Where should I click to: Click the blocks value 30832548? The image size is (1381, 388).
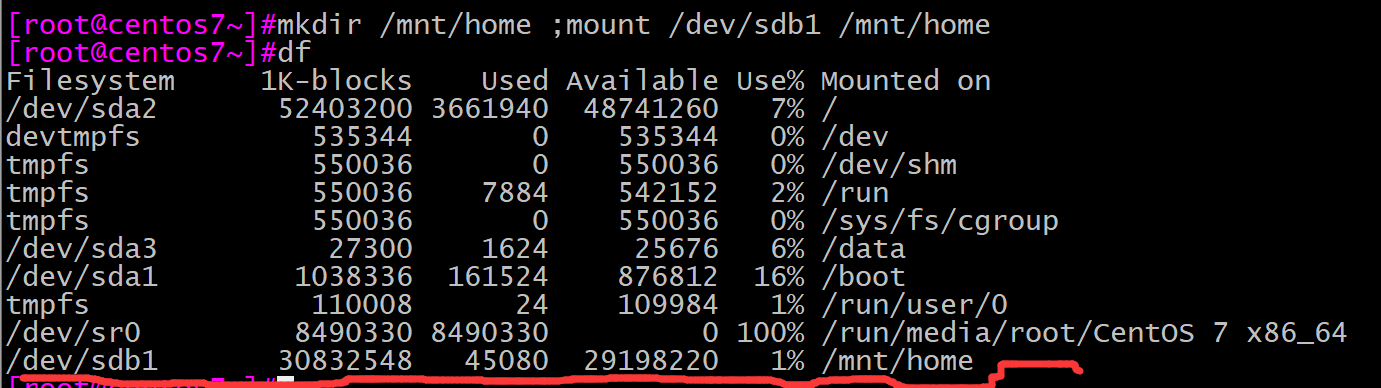point(345,360)
